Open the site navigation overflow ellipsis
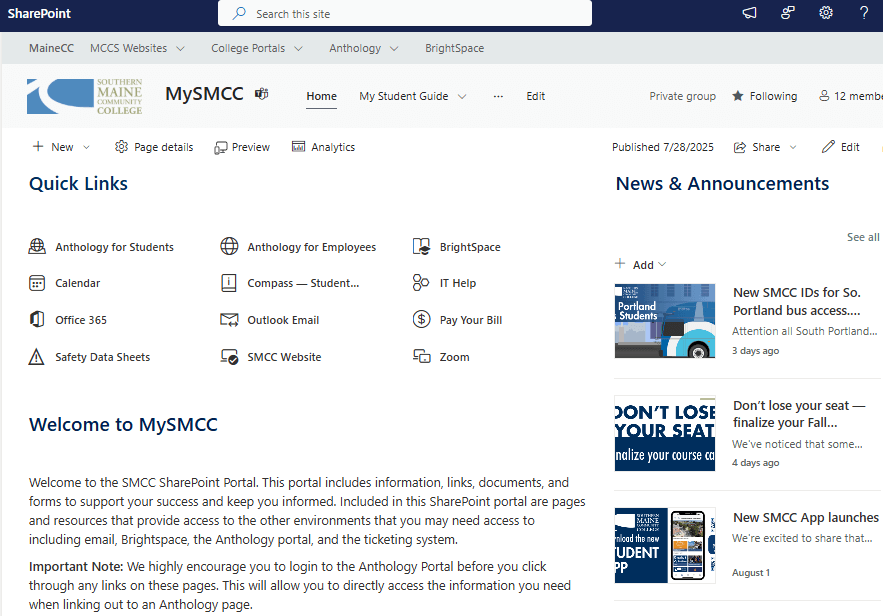The width and height of the screenshot is (883, 616). tap(498, 96)
